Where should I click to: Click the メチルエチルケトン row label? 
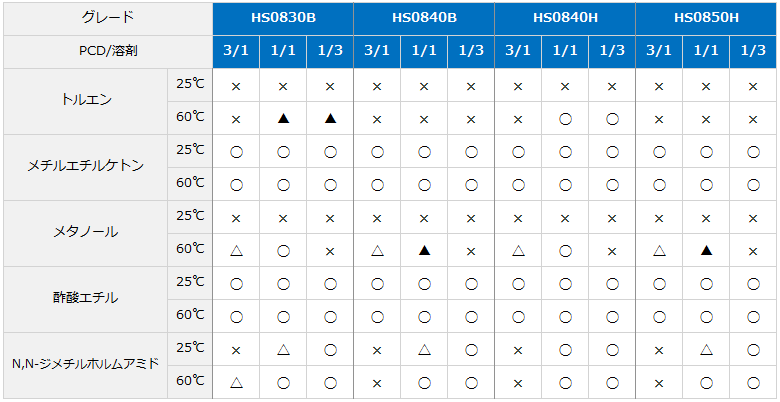[x=85, y=167]
